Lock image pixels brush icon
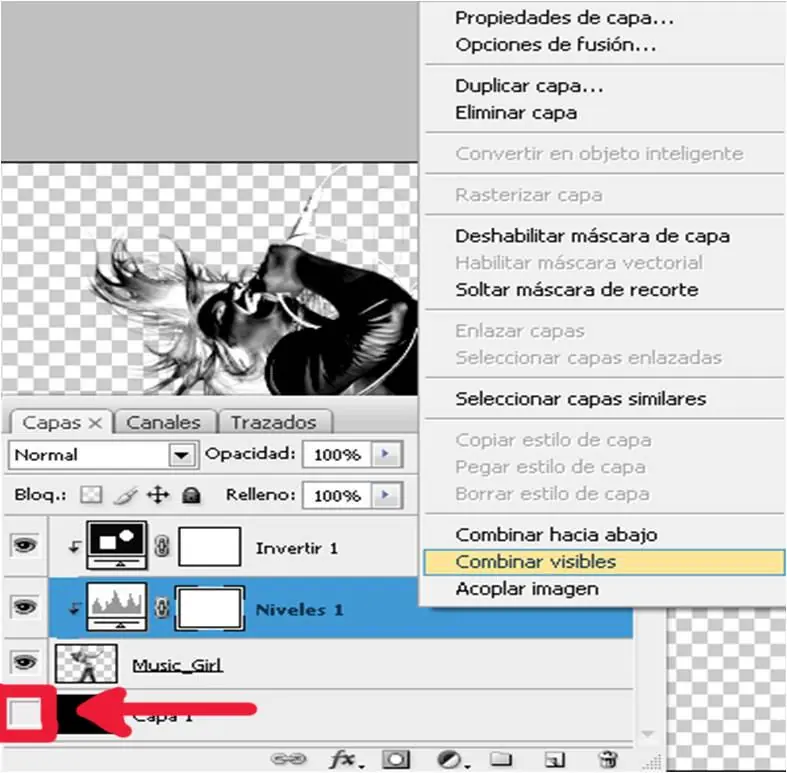The height and width of the screenshot is (773, 787). tap(124, 495)
